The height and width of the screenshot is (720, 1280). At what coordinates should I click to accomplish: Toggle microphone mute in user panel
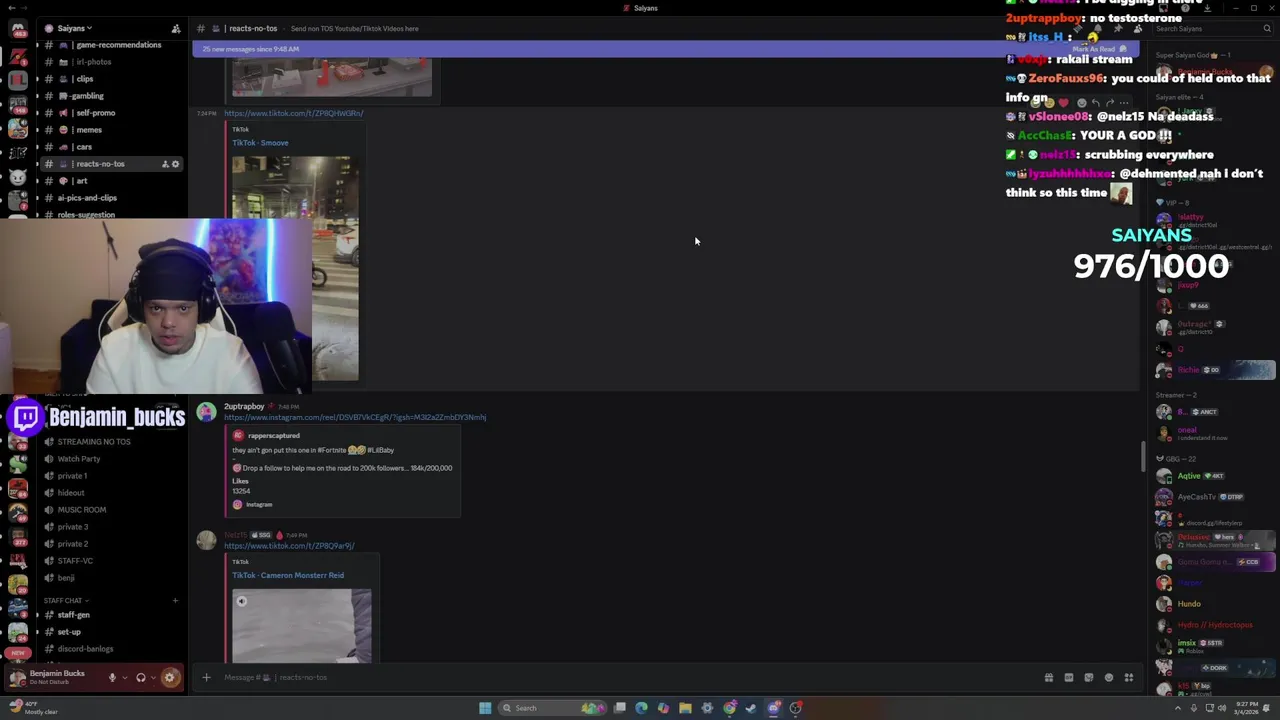click(x=112, y=677)
